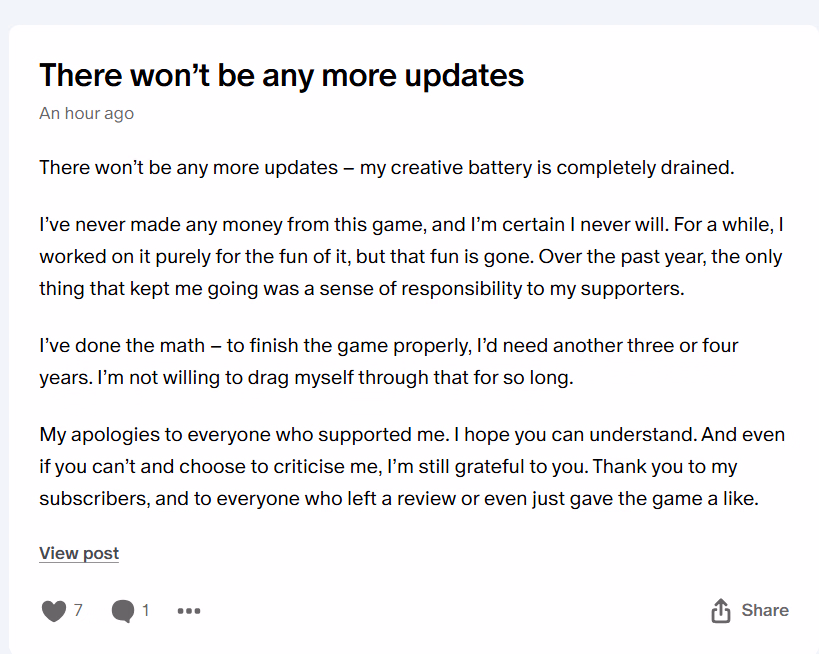Click the word 'supporters' ending the second paragraph
The image size is (819, 654).
(631, 289)
